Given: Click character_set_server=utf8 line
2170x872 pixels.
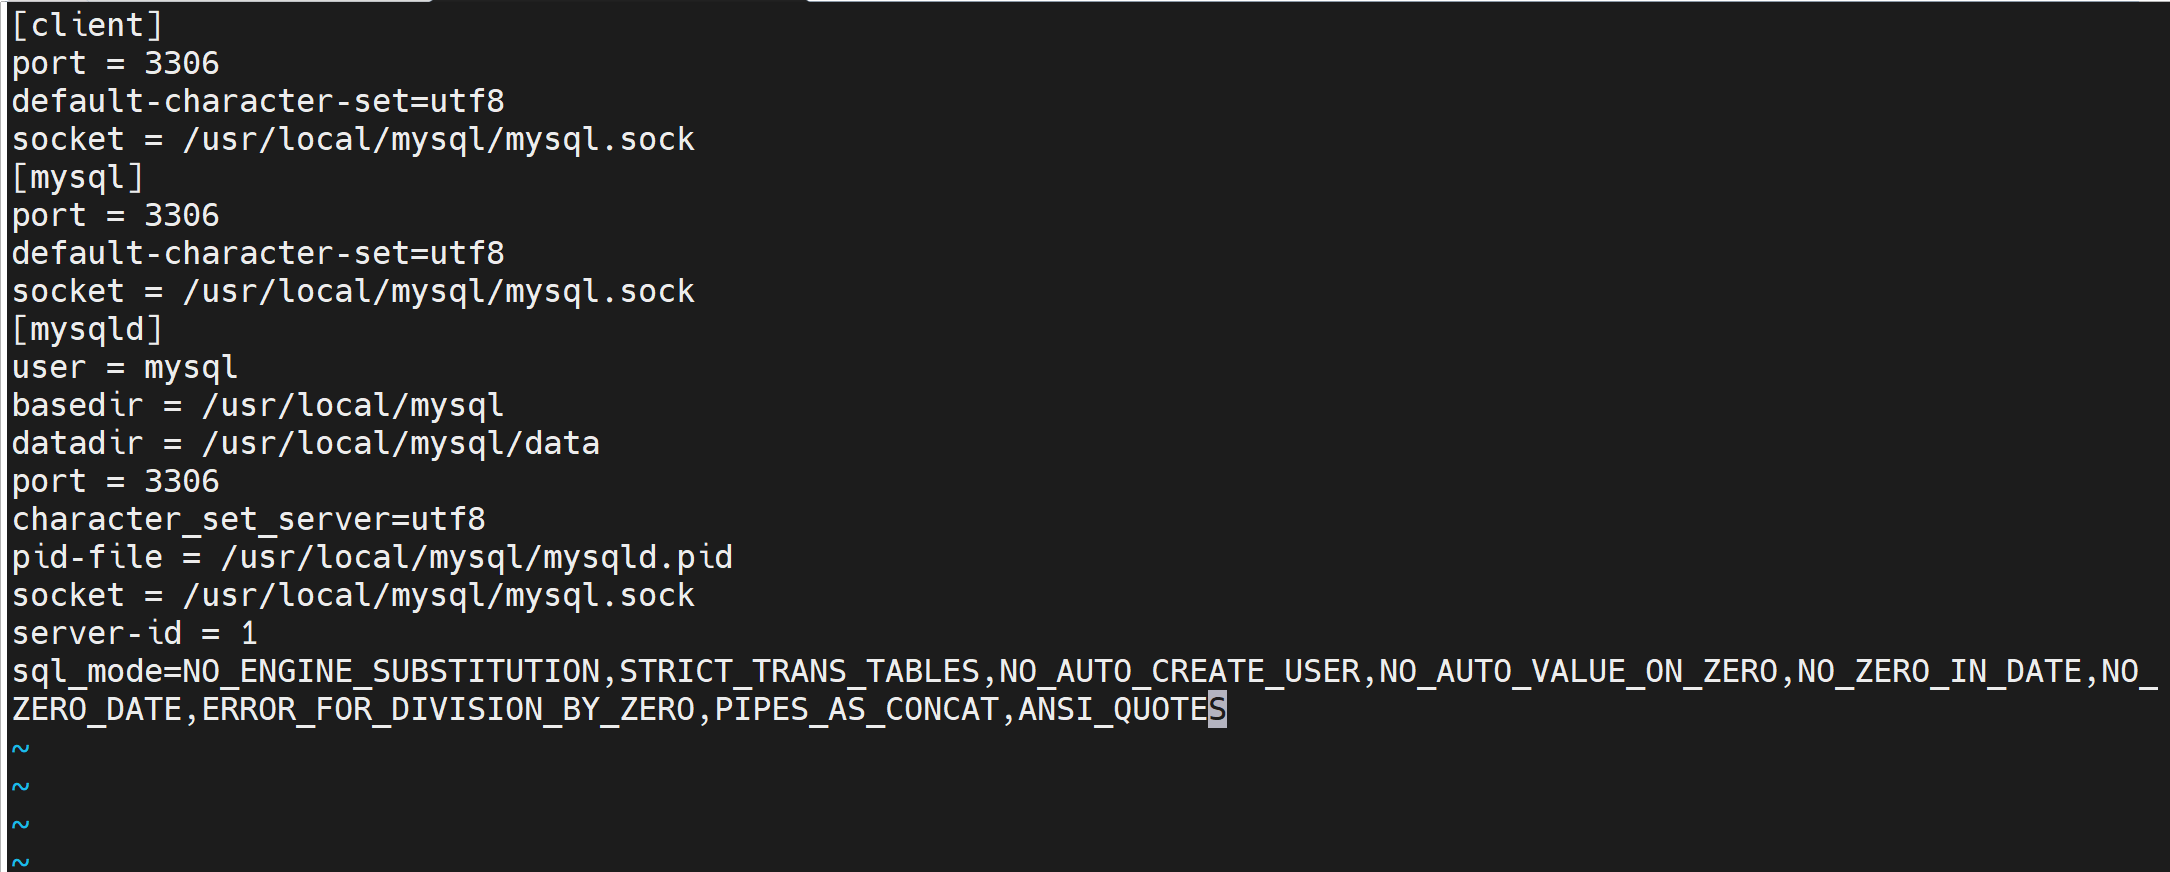Looking at the screenshot, I should [249, 520].
